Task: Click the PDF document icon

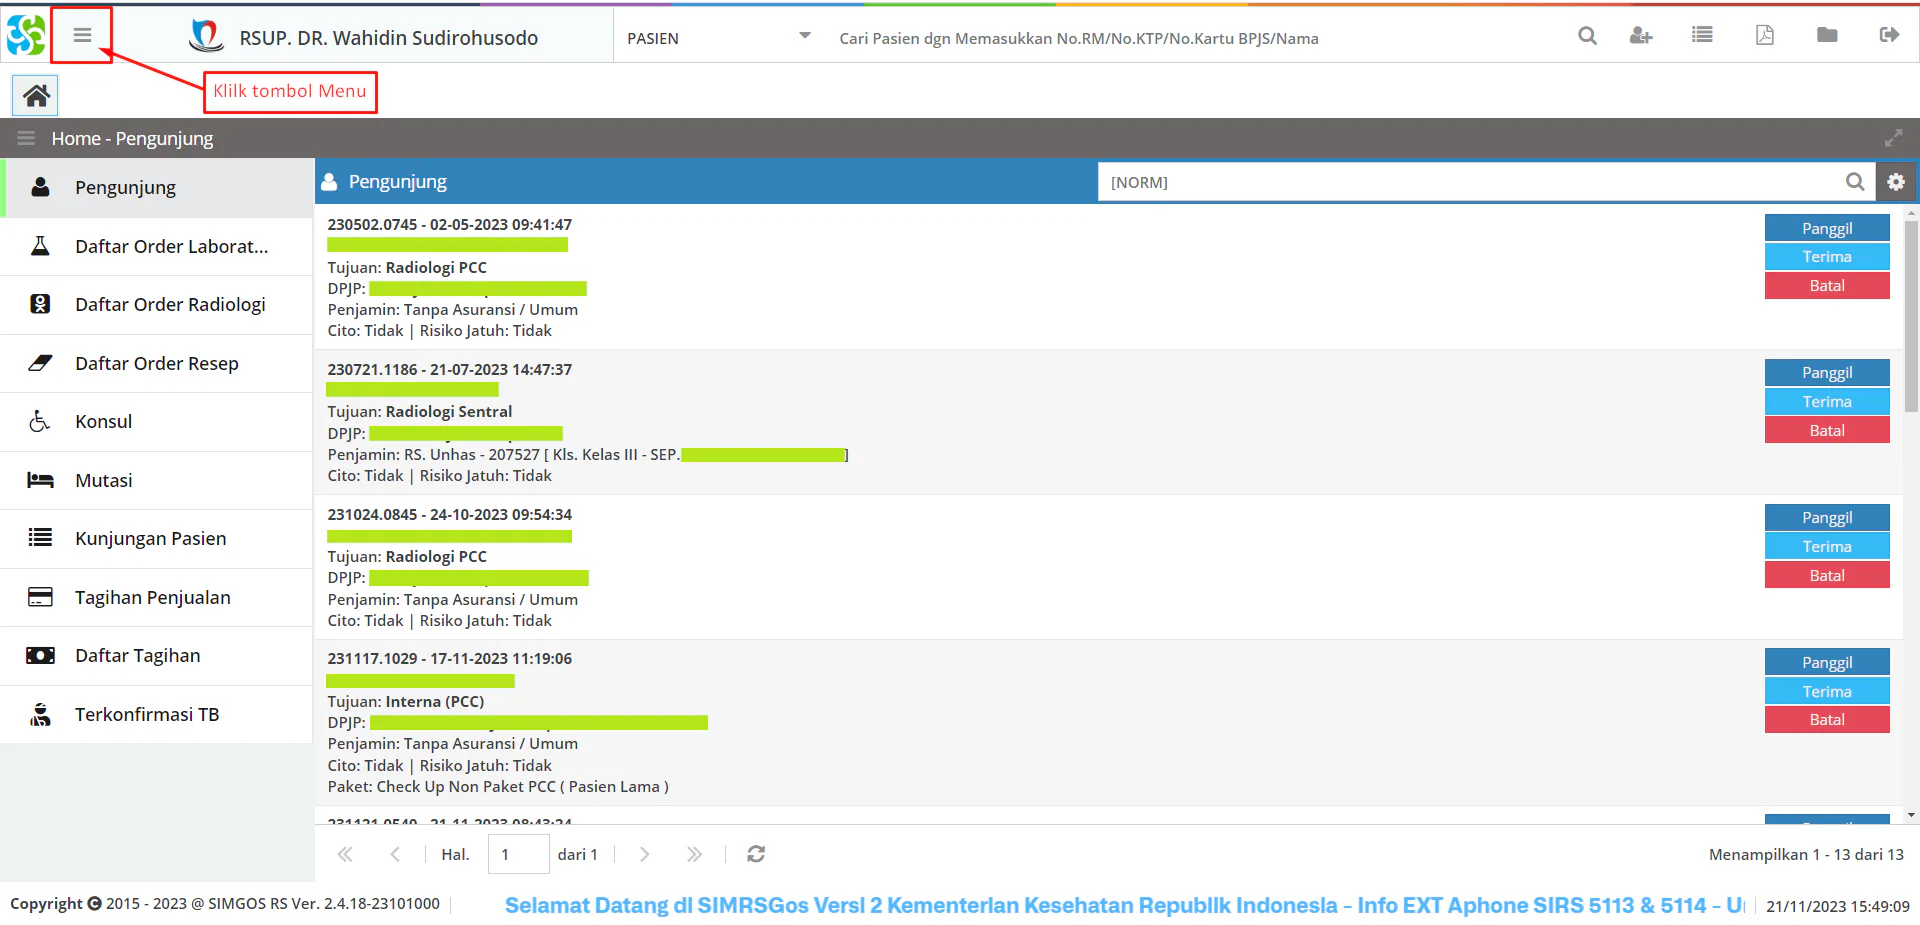Action: click(1765, 36)
